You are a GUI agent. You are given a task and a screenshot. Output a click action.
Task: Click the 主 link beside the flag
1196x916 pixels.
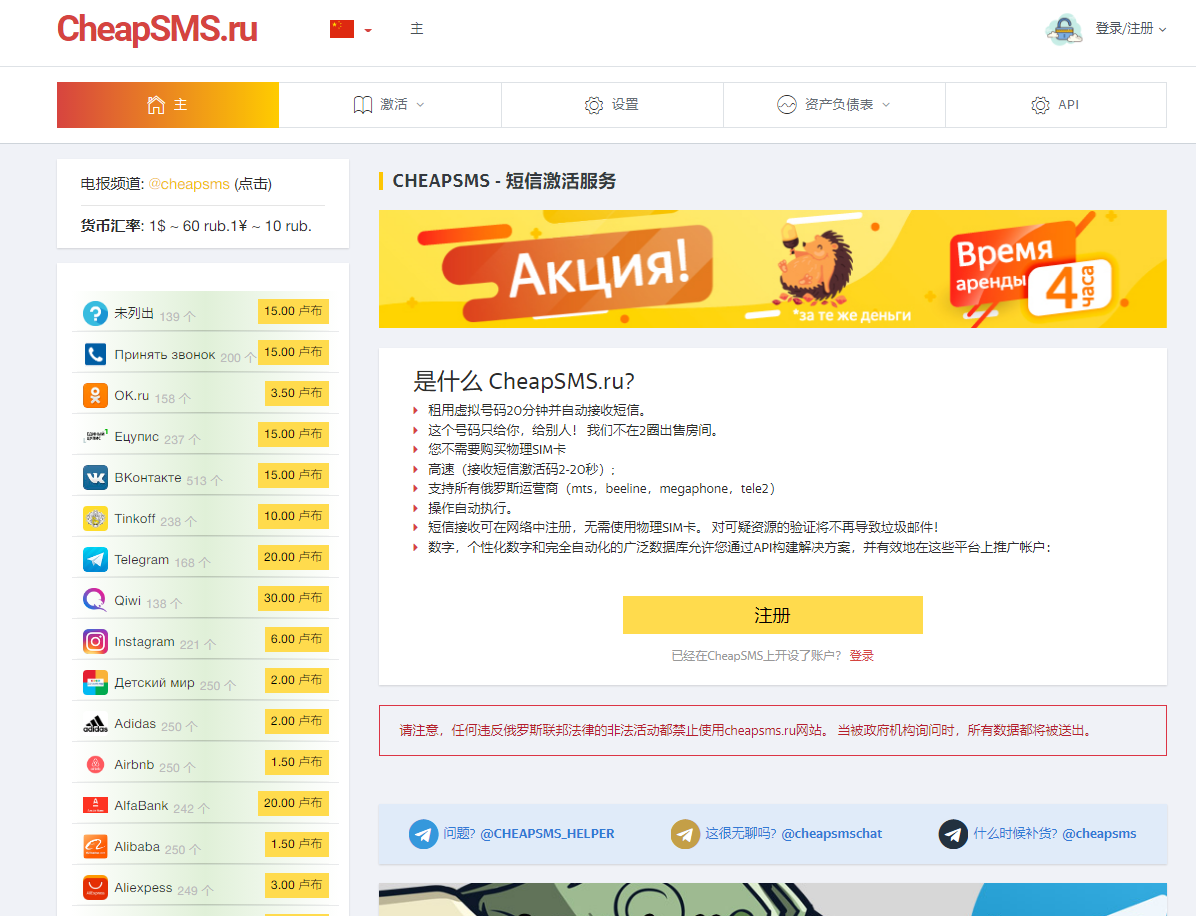pyautogui.click(x=416, y=29)
